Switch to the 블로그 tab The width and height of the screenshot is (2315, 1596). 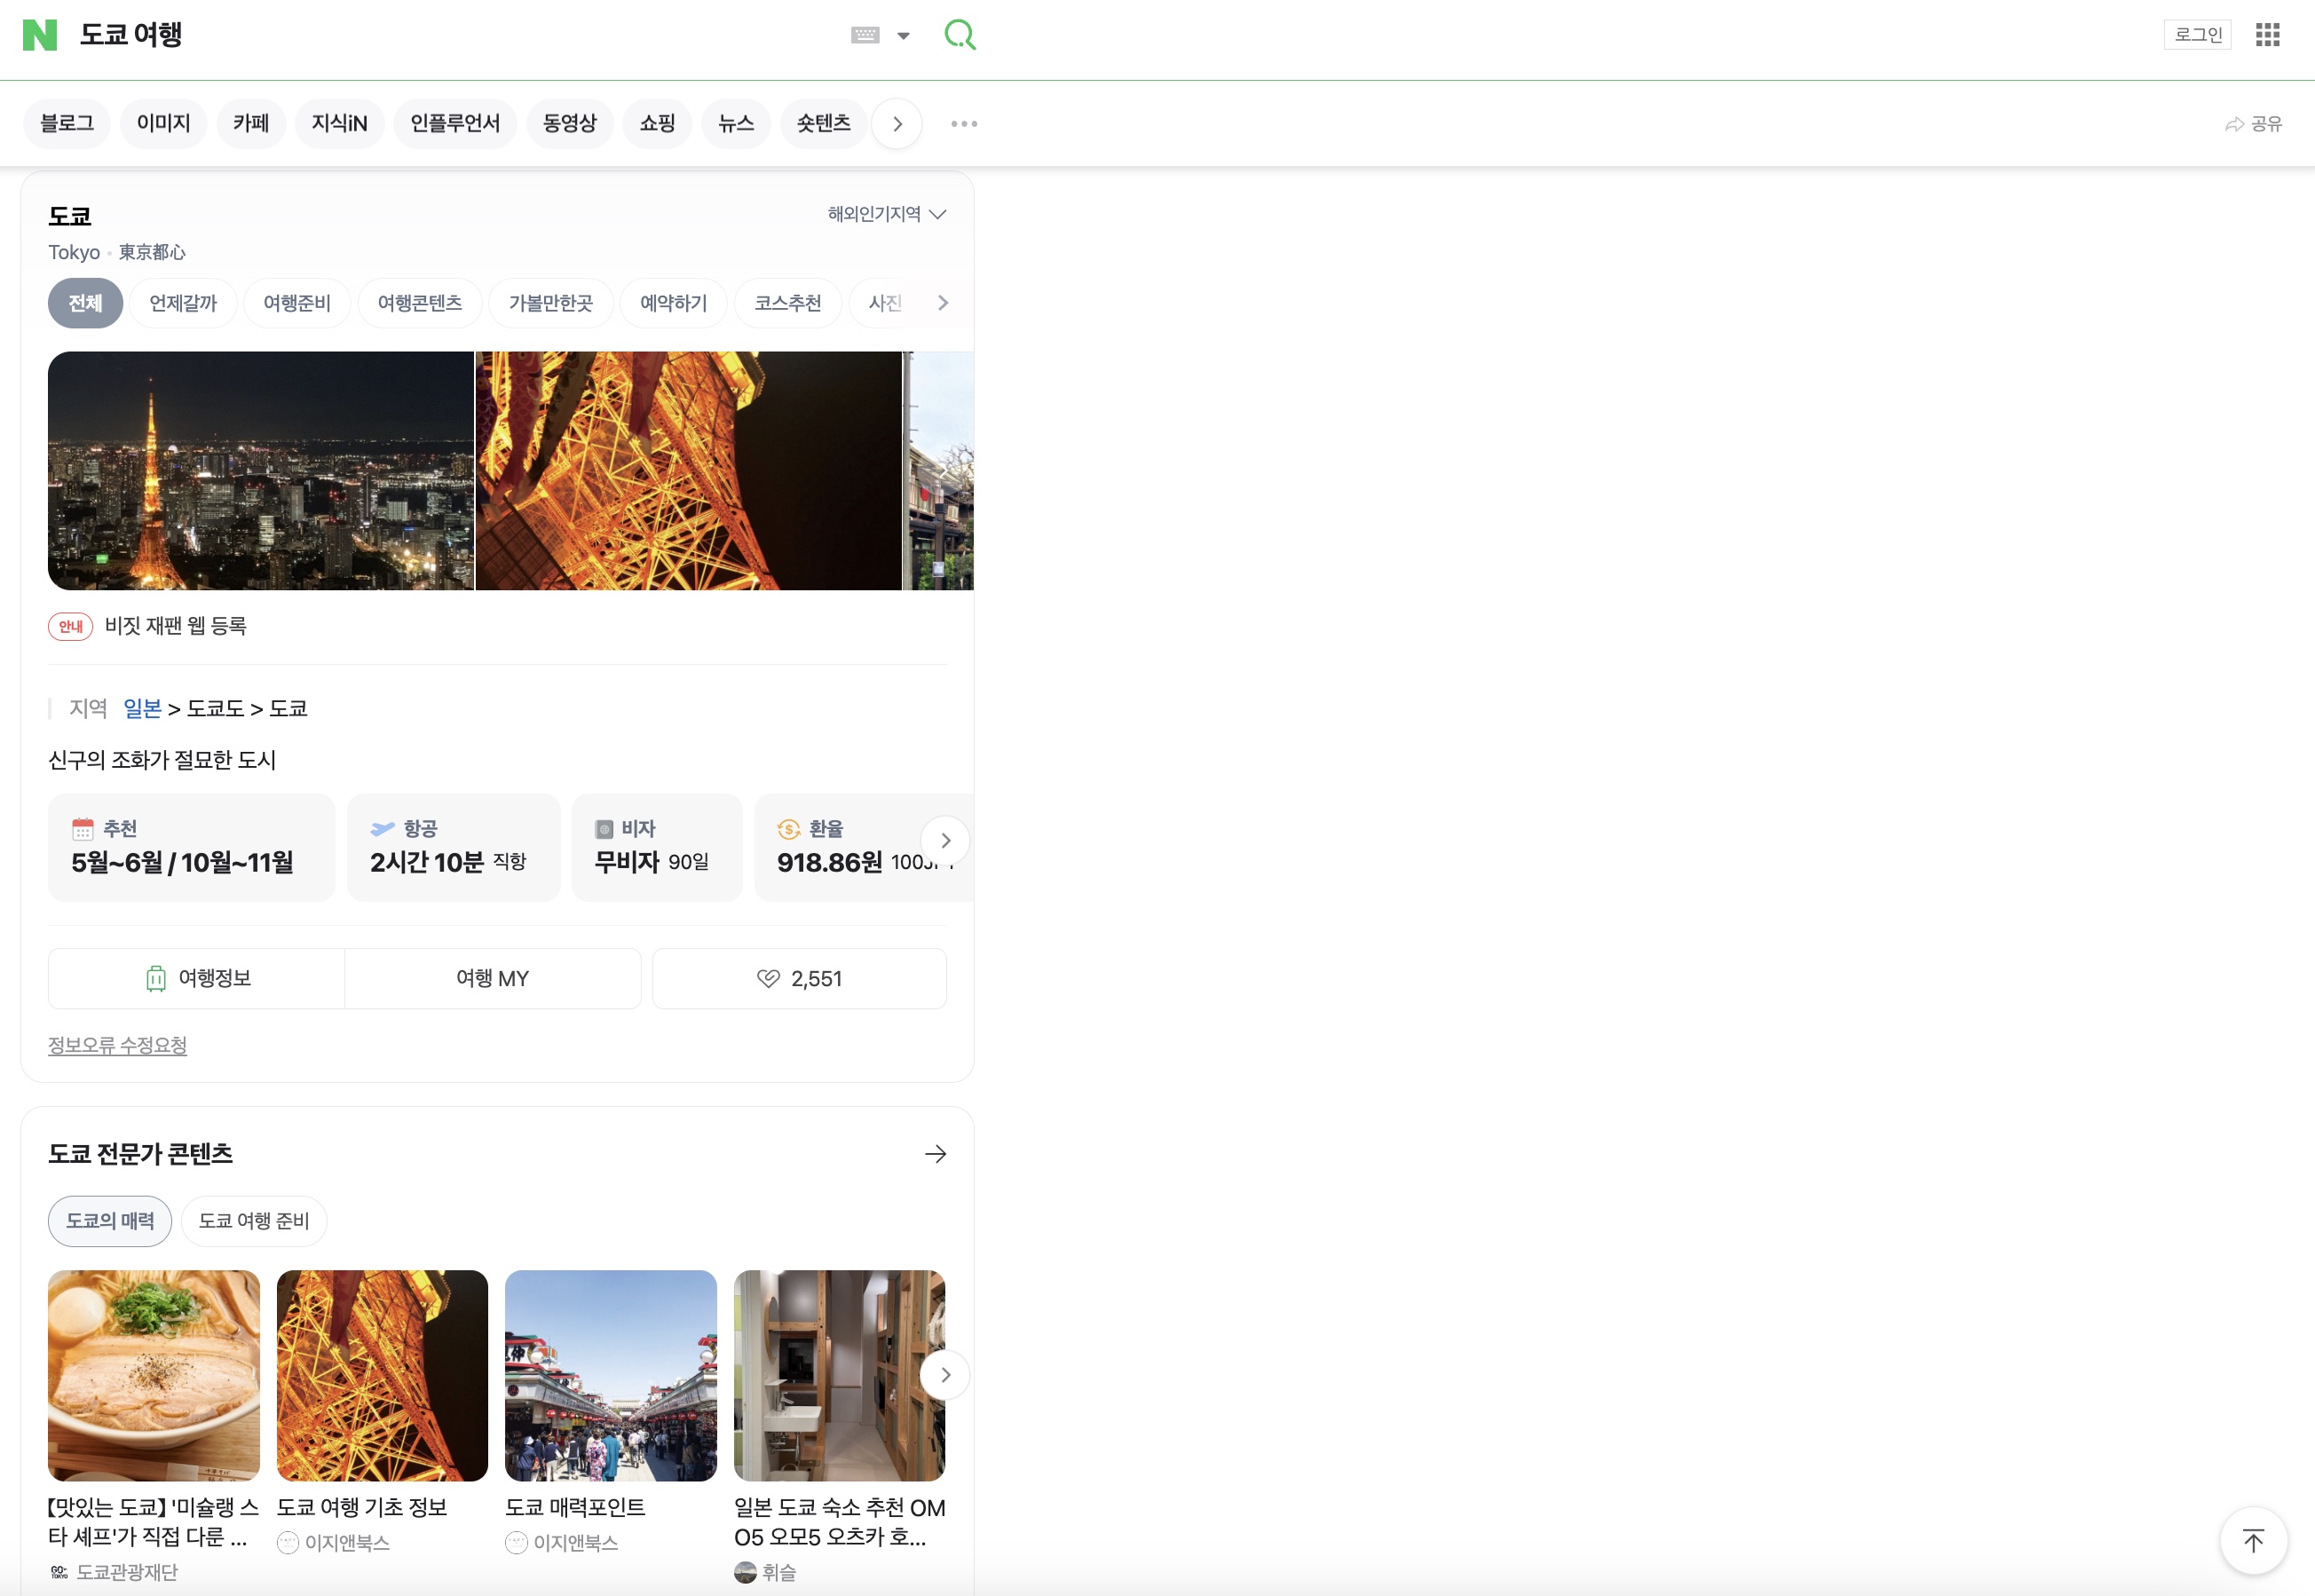pyautogui.click(x=66, y=123)
